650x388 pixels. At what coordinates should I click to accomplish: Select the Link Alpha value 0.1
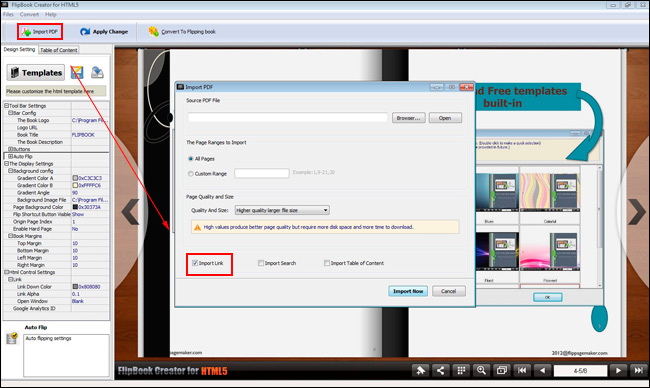(x=75, y=294)
